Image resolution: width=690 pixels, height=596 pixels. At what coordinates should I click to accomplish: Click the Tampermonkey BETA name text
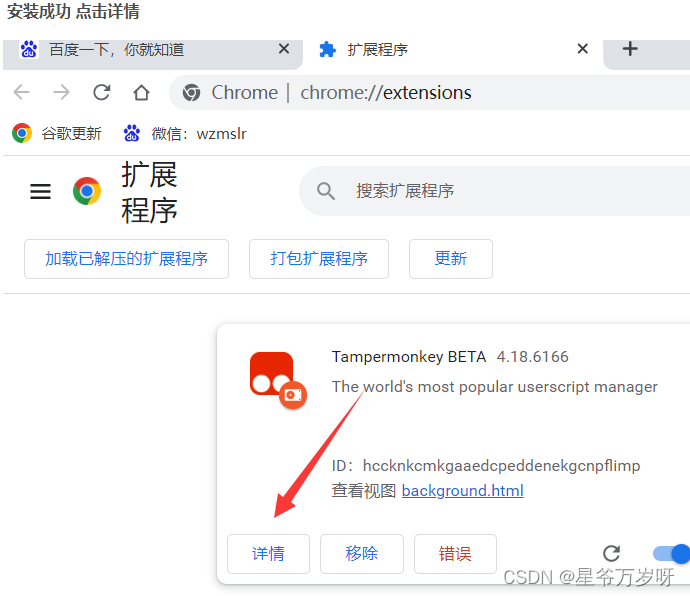pyautogui.click(x=409, y=357)
